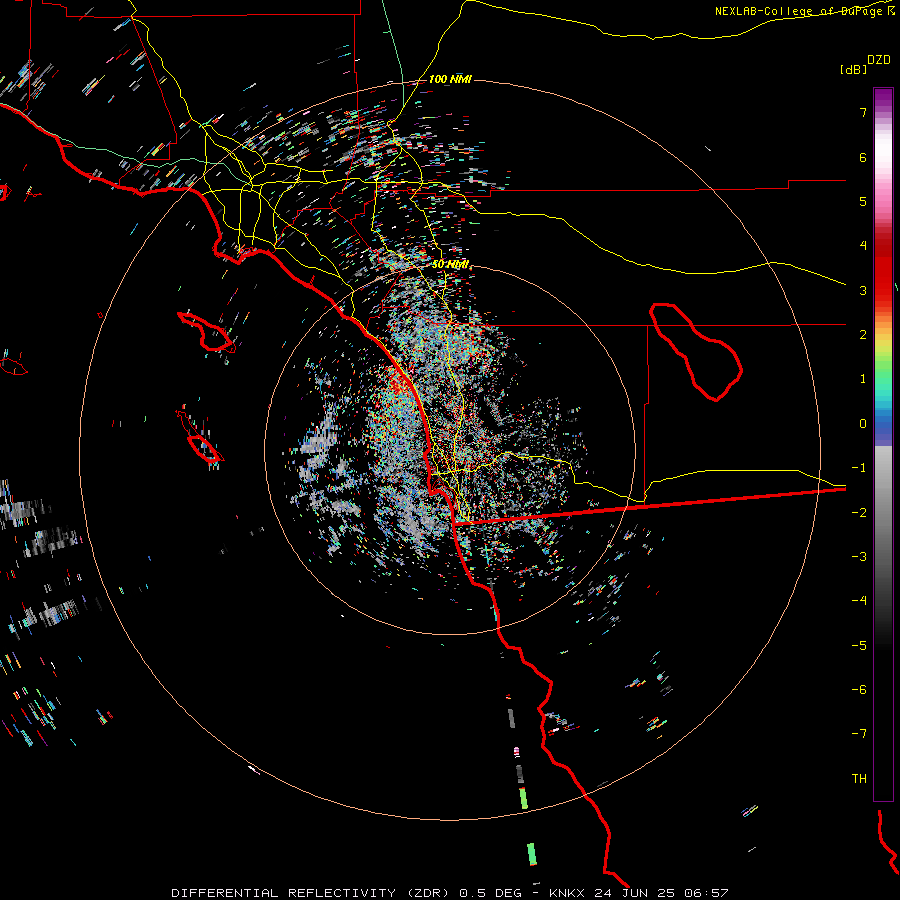
Task: Click the 100 NMI range ring label
Action: 450,79
